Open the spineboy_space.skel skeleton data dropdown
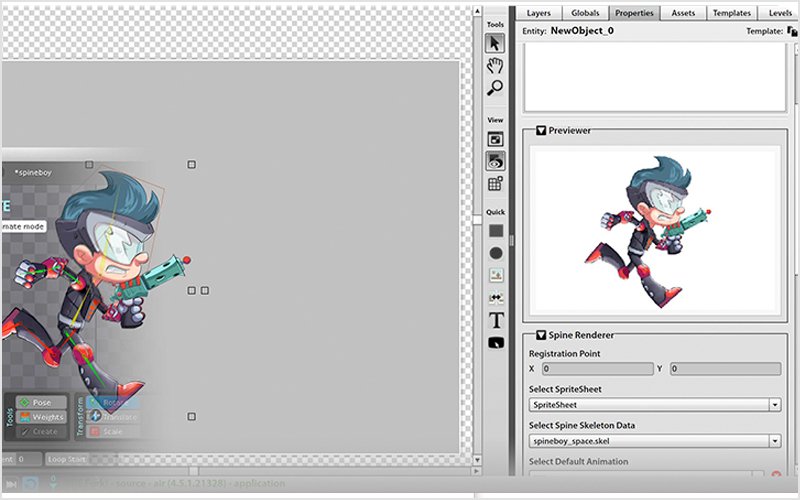 [x=655, y=441]
